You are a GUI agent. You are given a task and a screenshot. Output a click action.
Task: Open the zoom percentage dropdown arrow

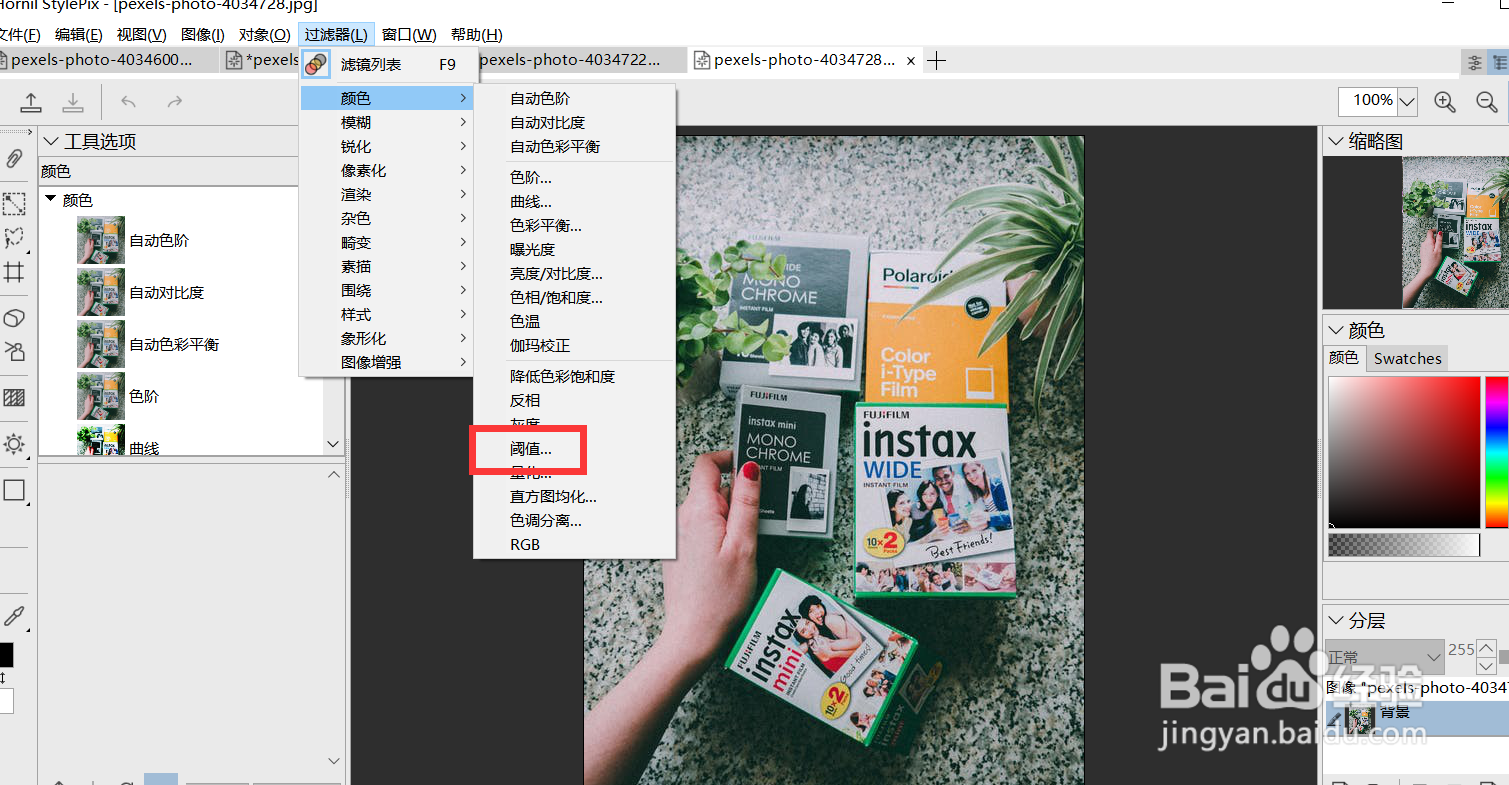(x=1407, y=101)
